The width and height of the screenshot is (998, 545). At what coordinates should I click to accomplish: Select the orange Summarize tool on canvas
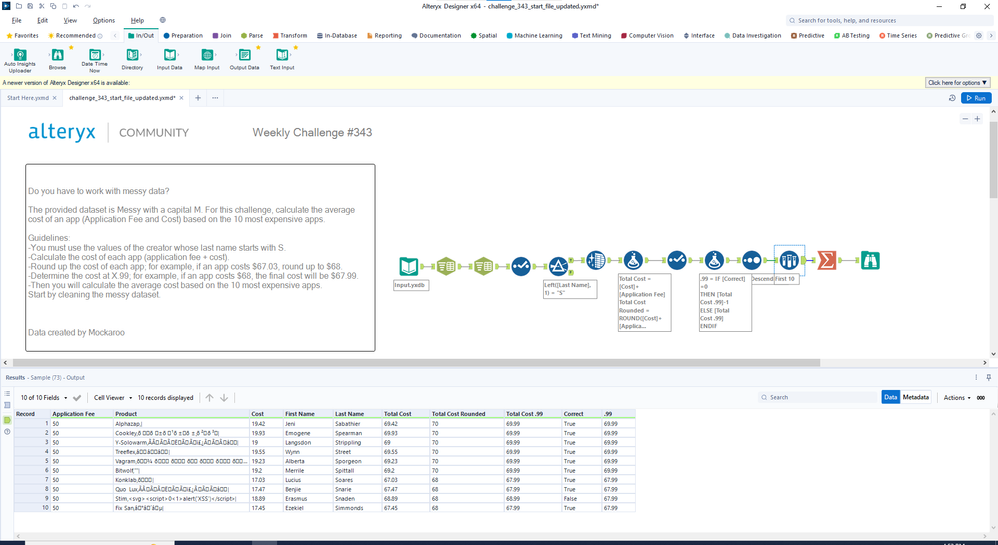coord(827,260)
